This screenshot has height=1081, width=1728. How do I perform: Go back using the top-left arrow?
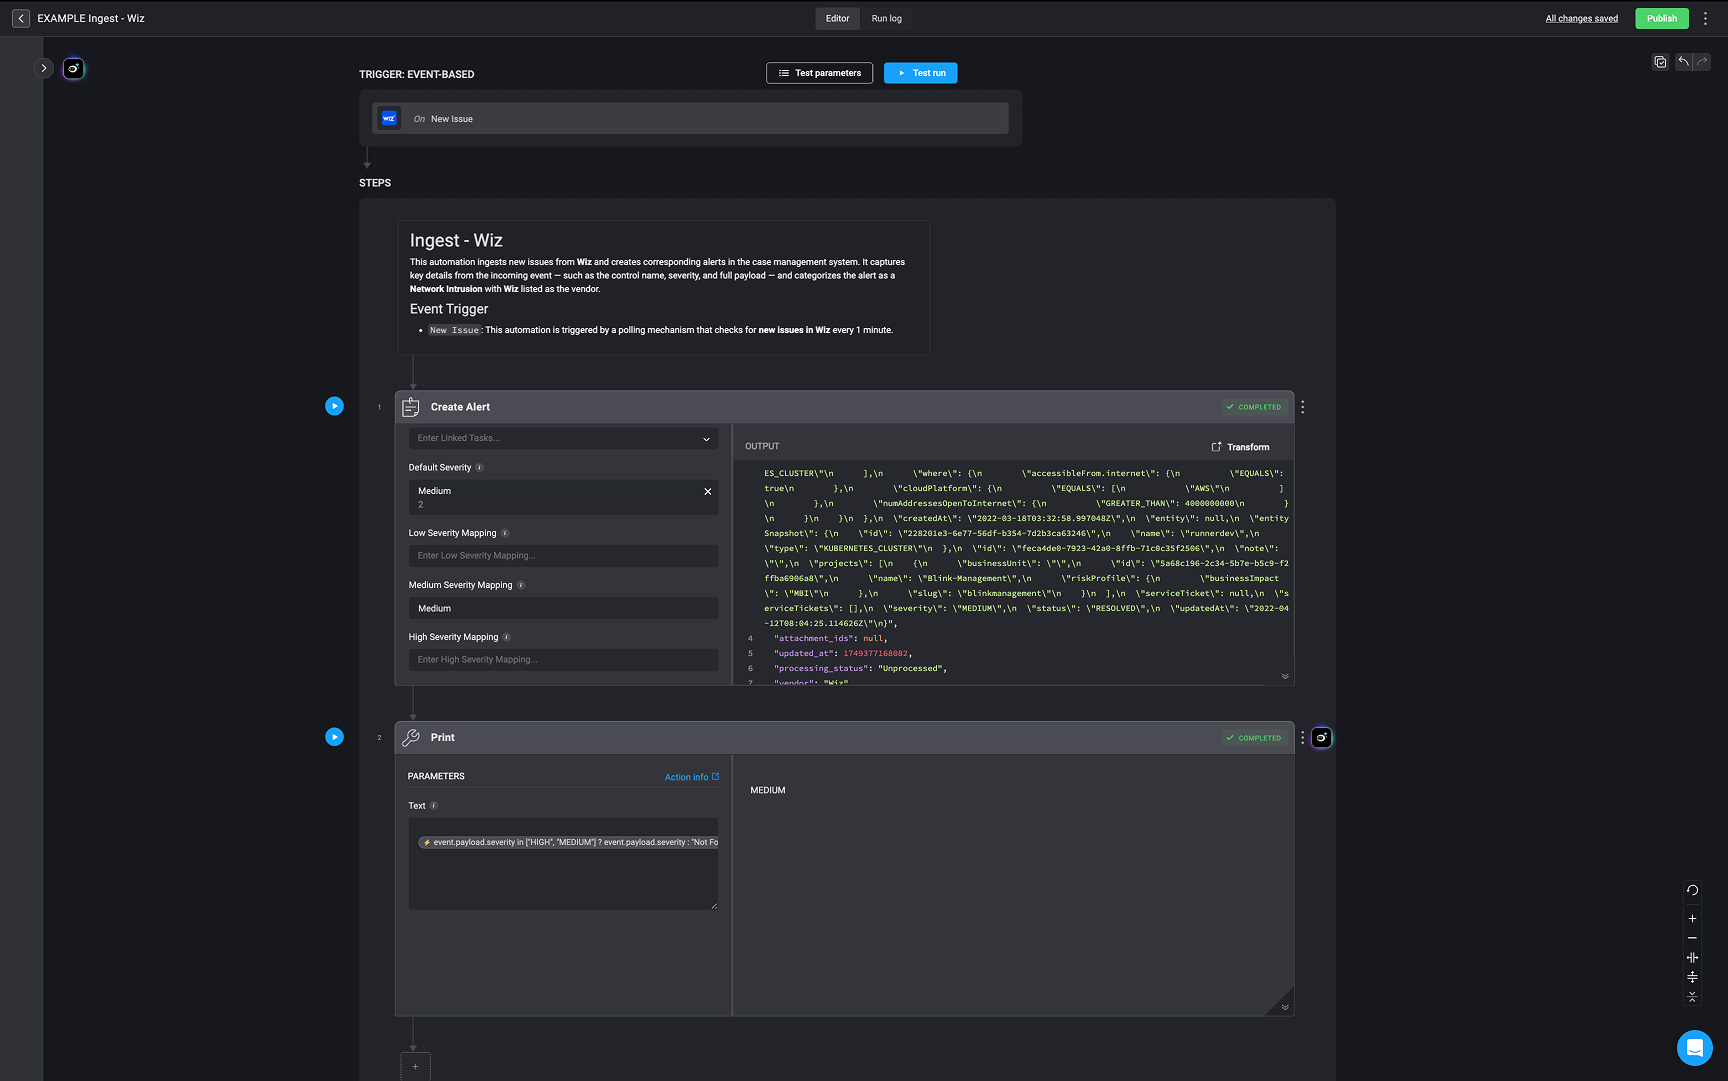[21, 18]
